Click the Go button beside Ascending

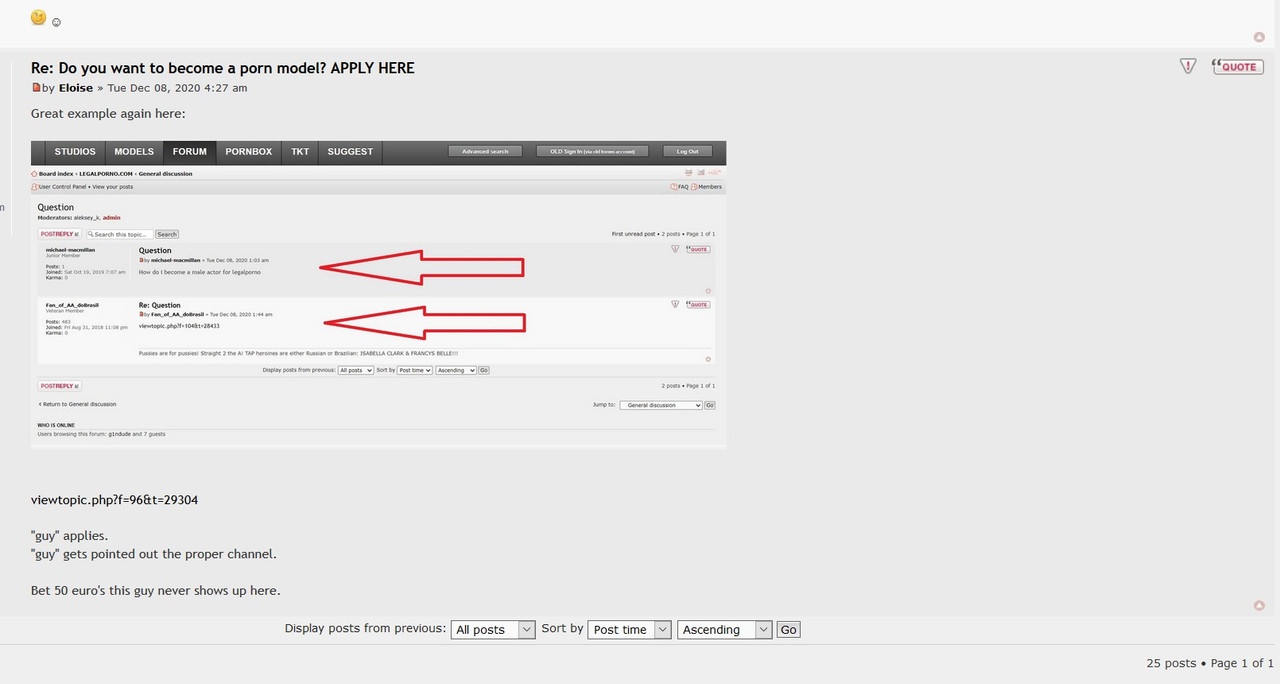coord(789,629)
